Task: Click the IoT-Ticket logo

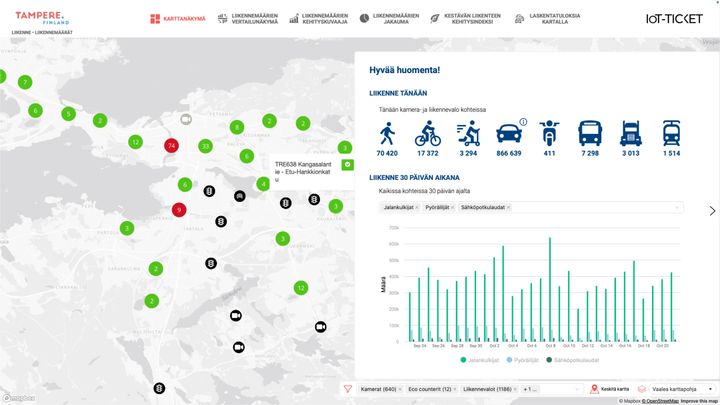Action: point(674,19)
